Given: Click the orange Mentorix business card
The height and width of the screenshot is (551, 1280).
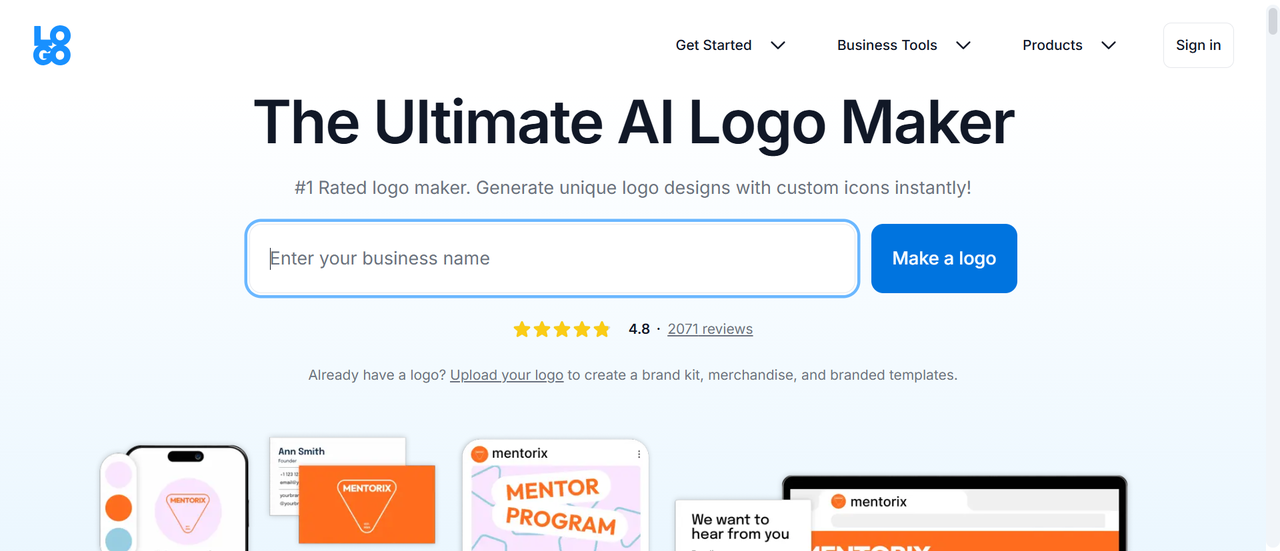Looking at the screenshot, I should click(367, 504).
